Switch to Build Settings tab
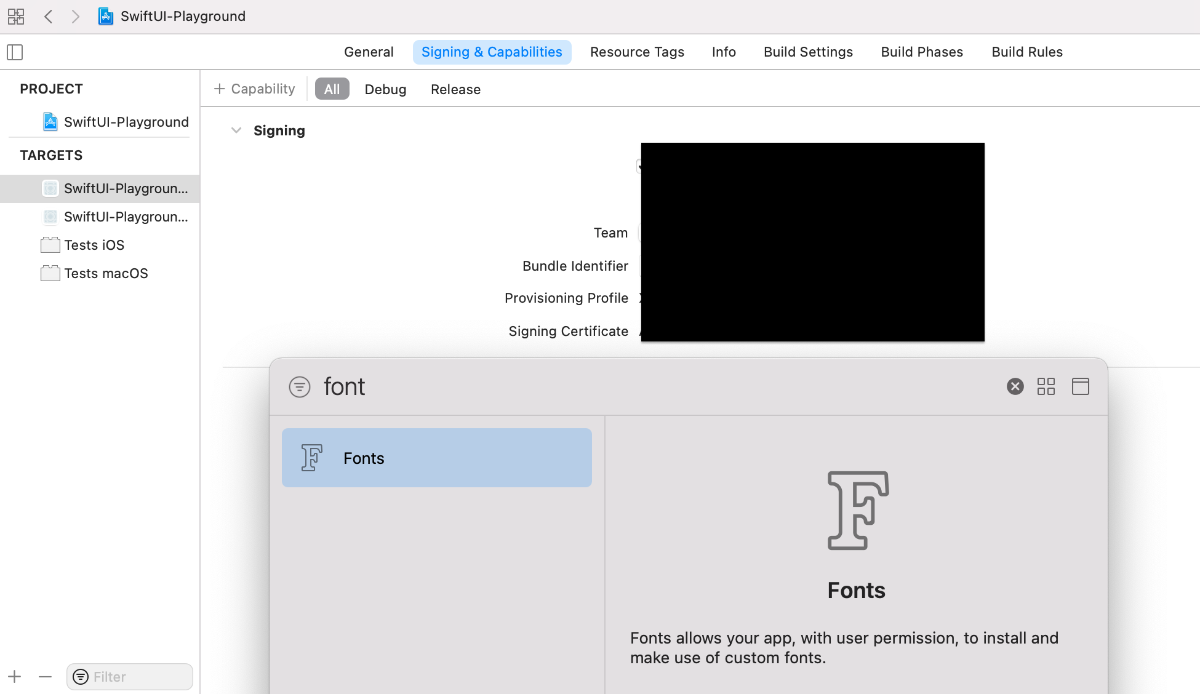The image size is (1200, 694). pos(808,52)
